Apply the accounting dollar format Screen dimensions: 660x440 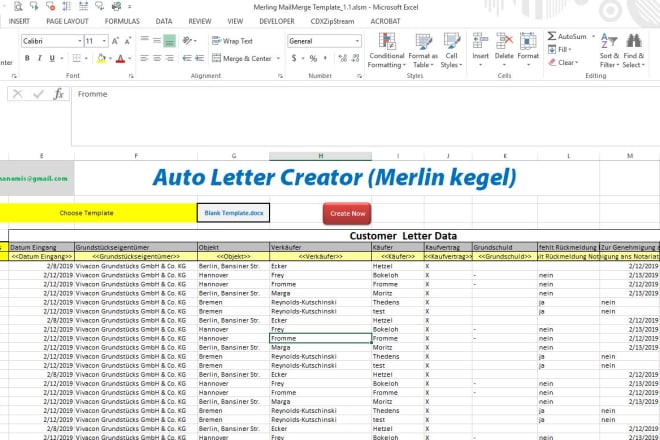(294, 58)
